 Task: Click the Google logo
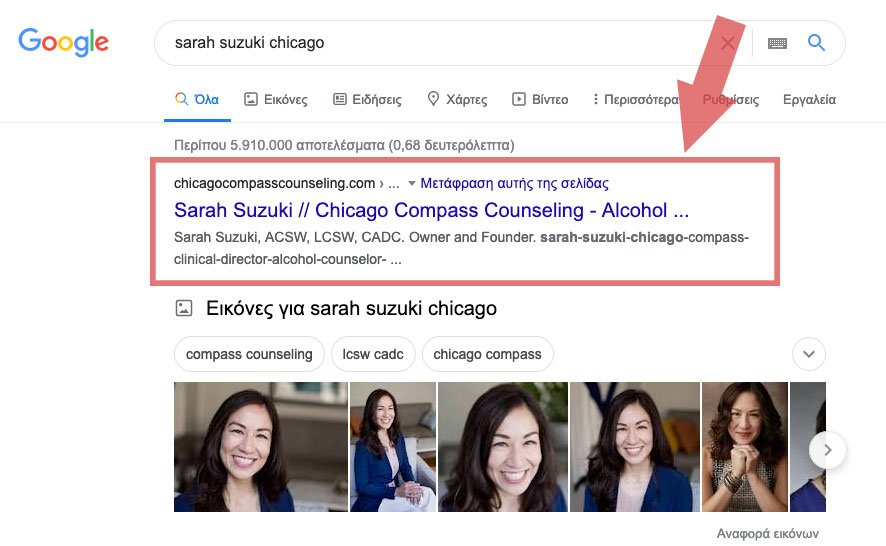tap(63, 42)
